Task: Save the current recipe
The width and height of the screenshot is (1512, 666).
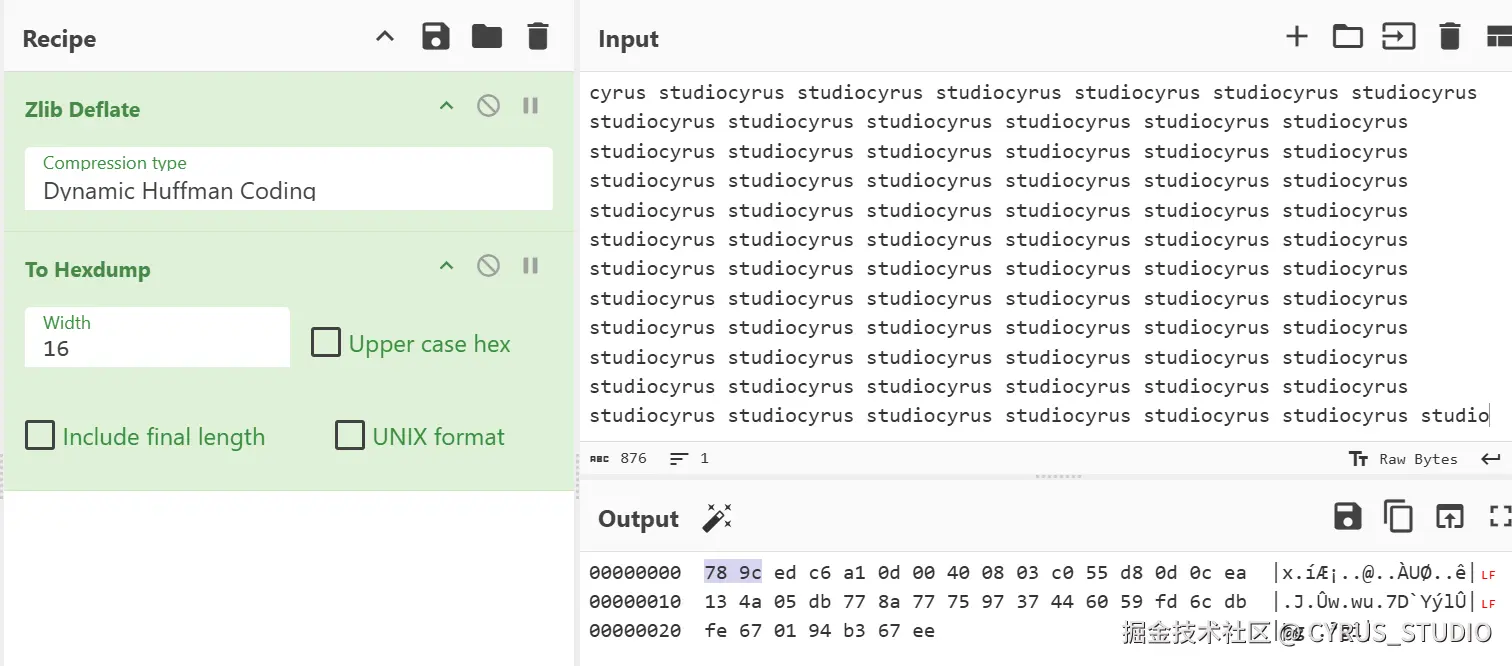Action: tap(436, 37)
